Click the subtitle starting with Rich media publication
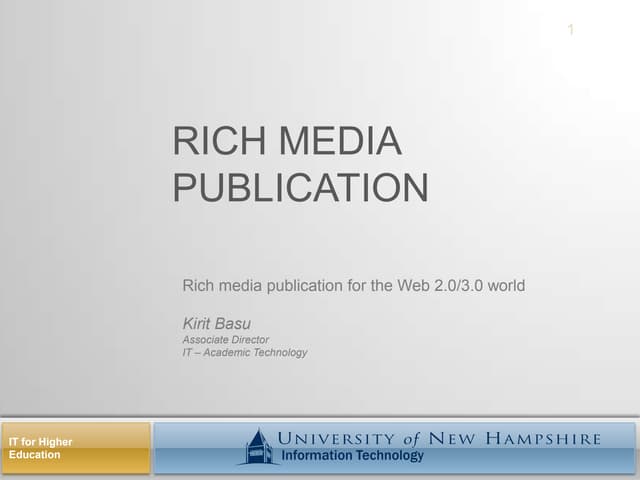Image resolution: width=640 pixels, height=480 pixels. click(x=353, y=286)
